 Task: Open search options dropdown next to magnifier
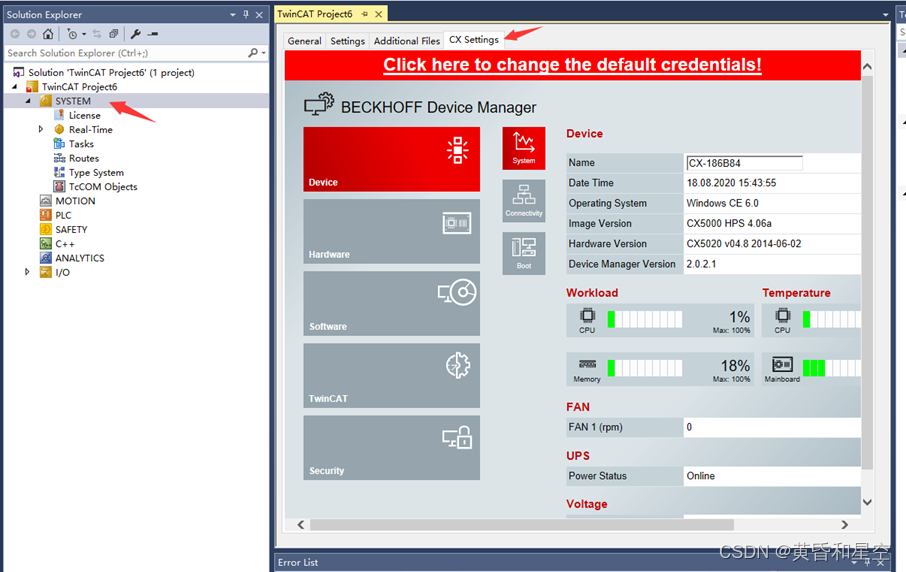(x=263, y=53)
